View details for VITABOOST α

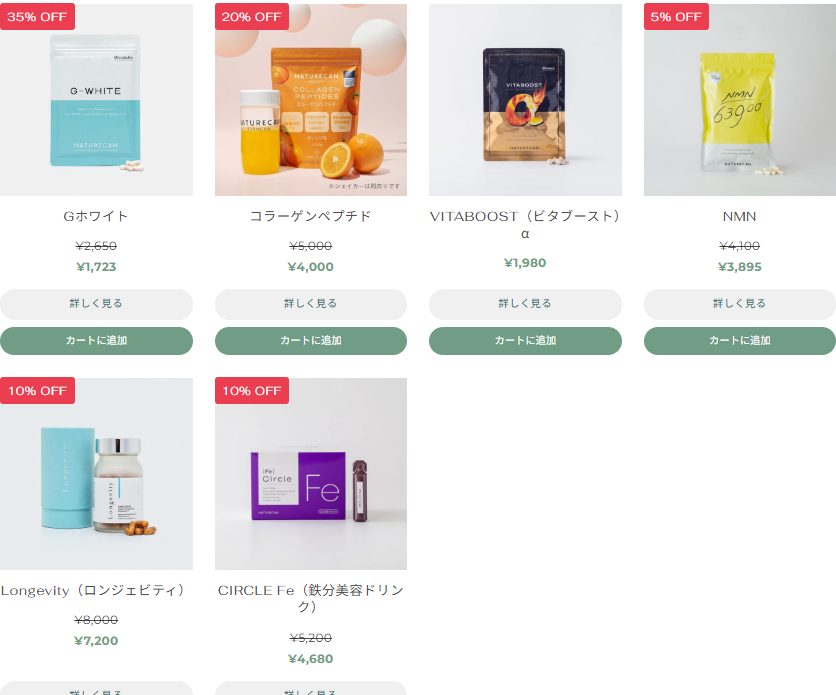[x=525, y=304]
